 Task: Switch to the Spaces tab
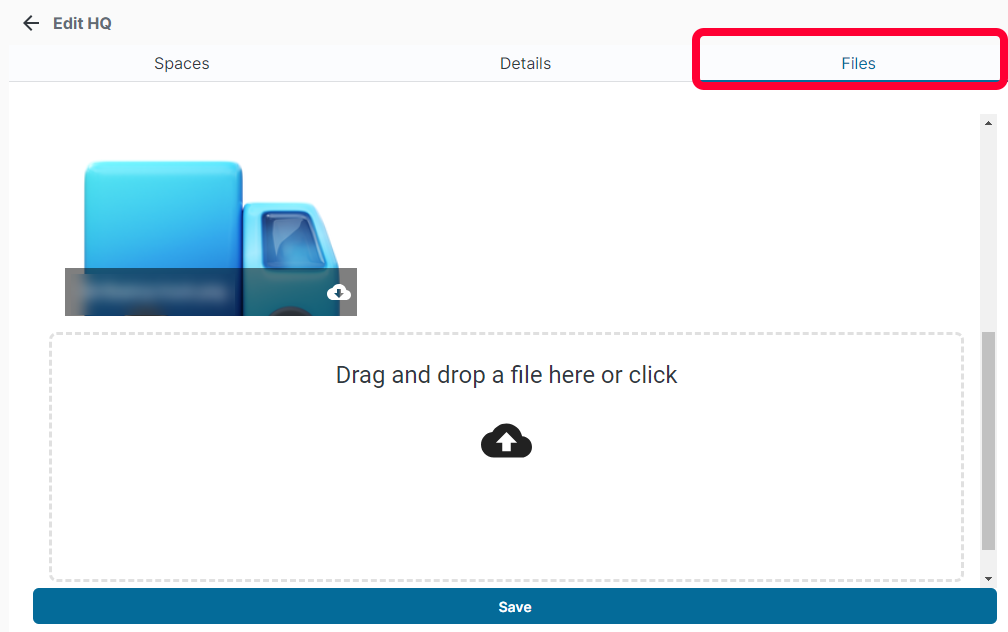point(181,64)
